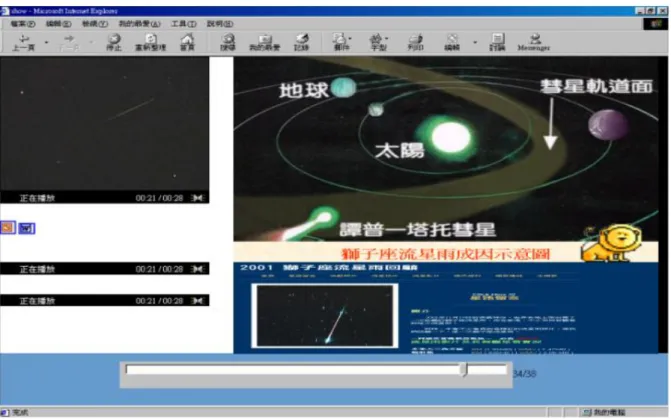The width and height of the screenshot is (671, 419).
Task: Print the page with 列印 icon
Action: point(415,43)
